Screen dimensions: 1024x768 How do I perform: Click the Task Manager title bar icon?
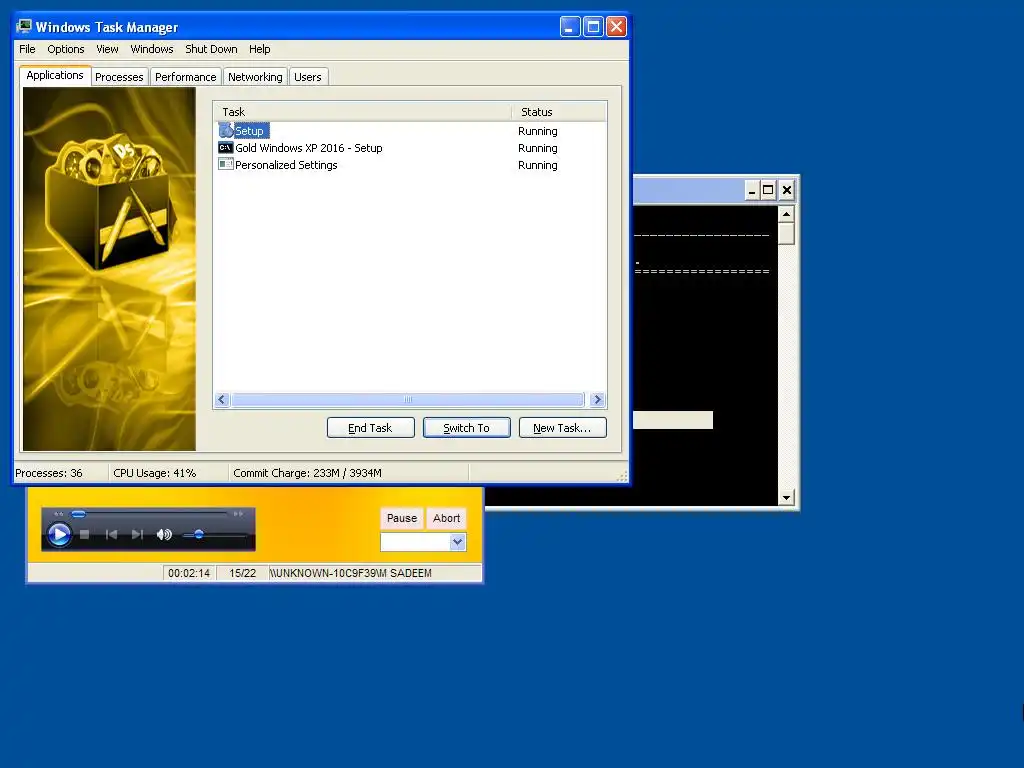pos(24,26)
